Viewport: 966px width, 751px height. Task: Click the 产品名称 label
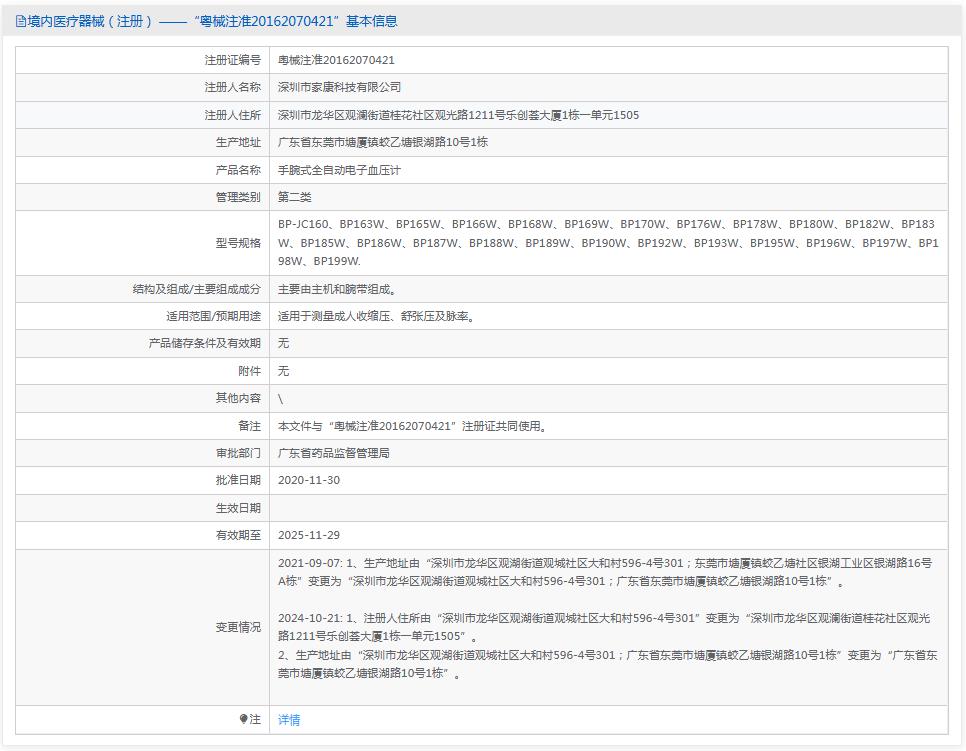(238, 170)
